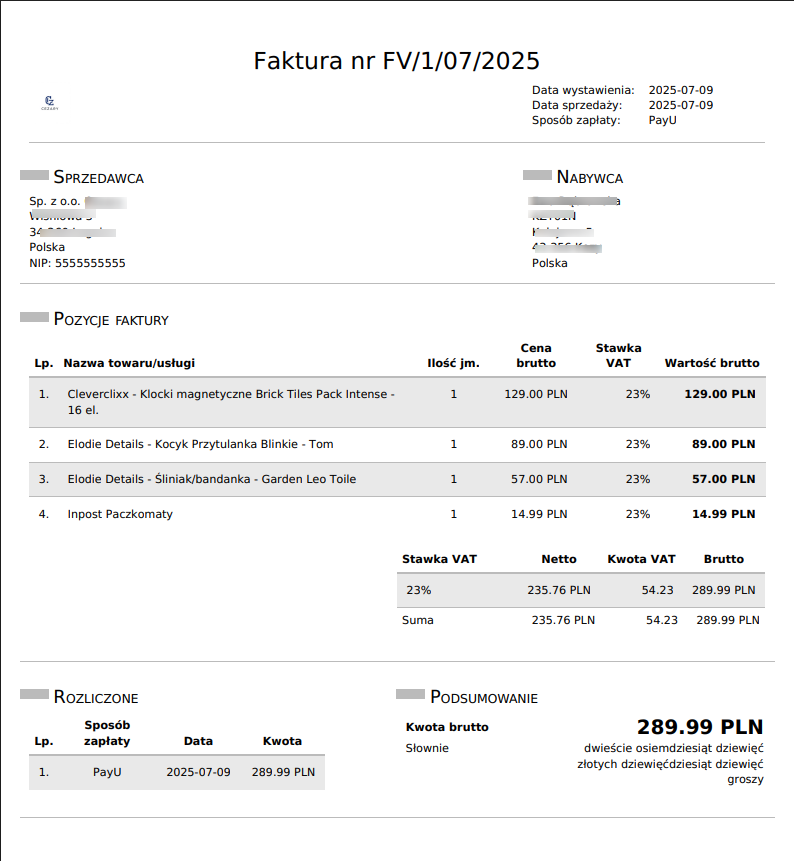Click the Rozliczone section heading
The width and height of the screenshot is (794, 861).
click(96, 697)
